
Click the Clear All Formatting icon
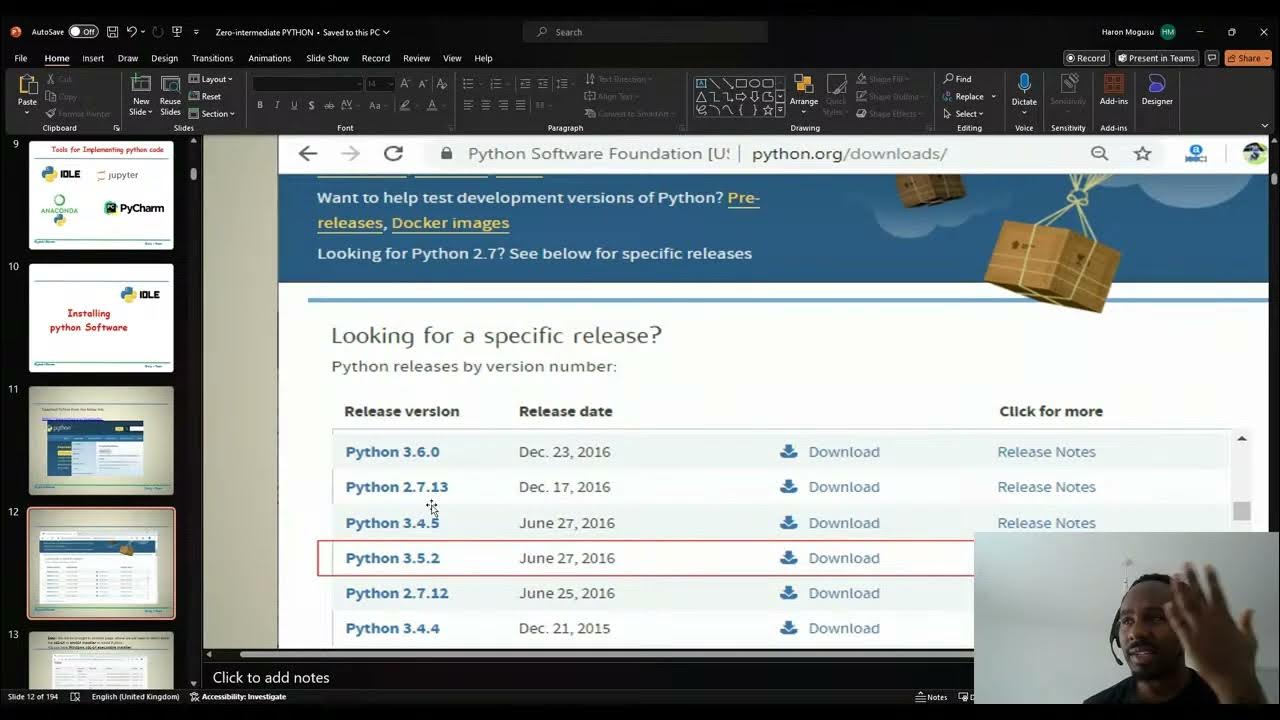pos(441,84)
